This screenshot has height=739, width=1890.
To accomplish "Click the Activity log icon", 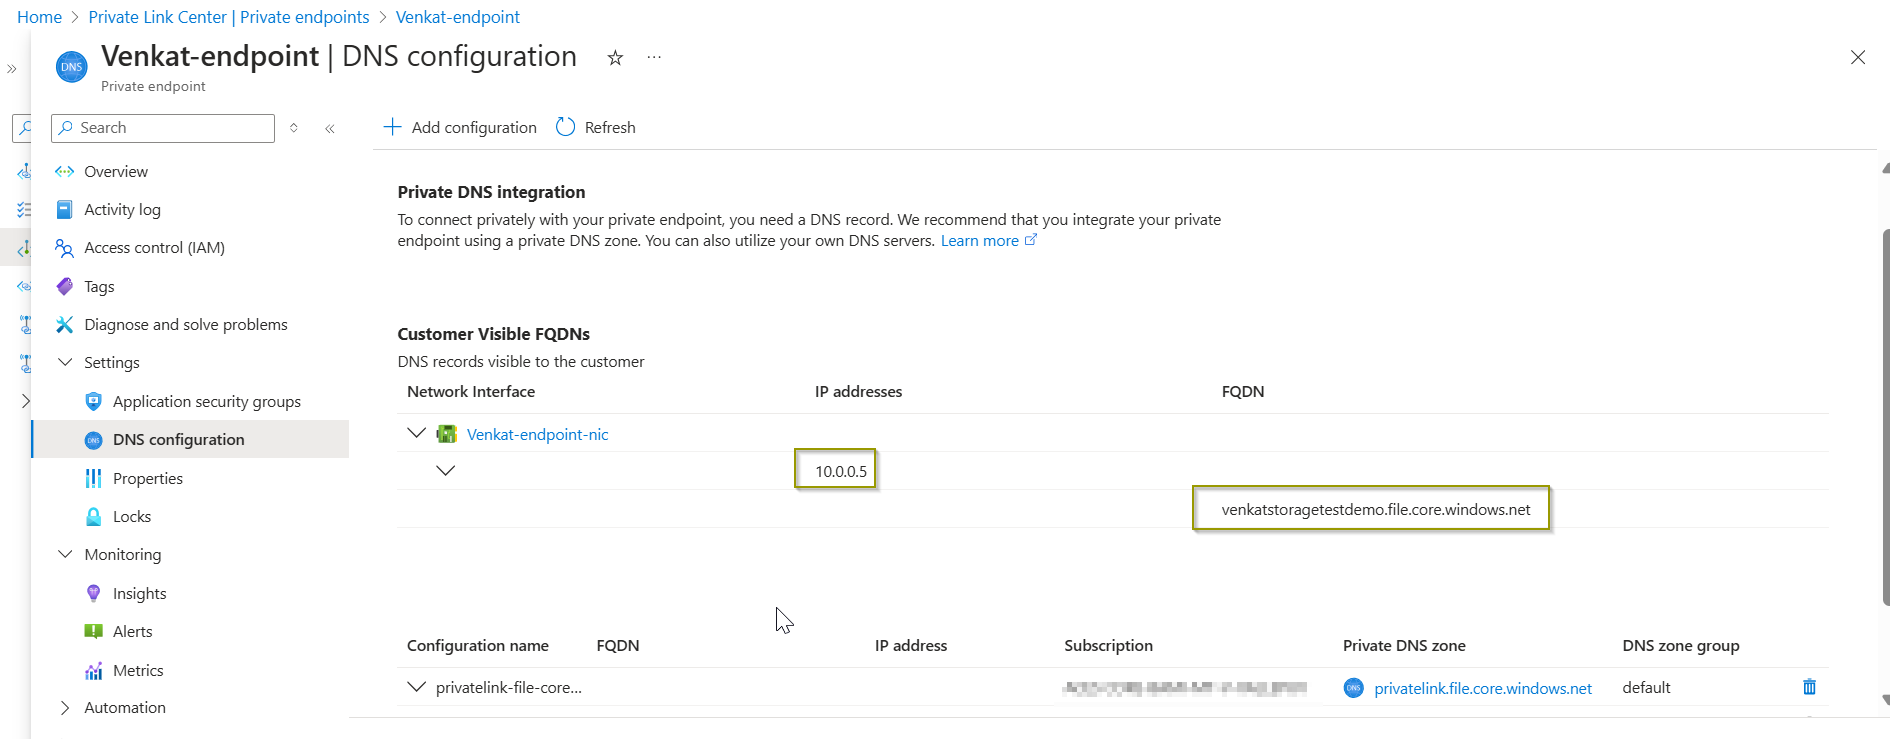I will point(65,209).
